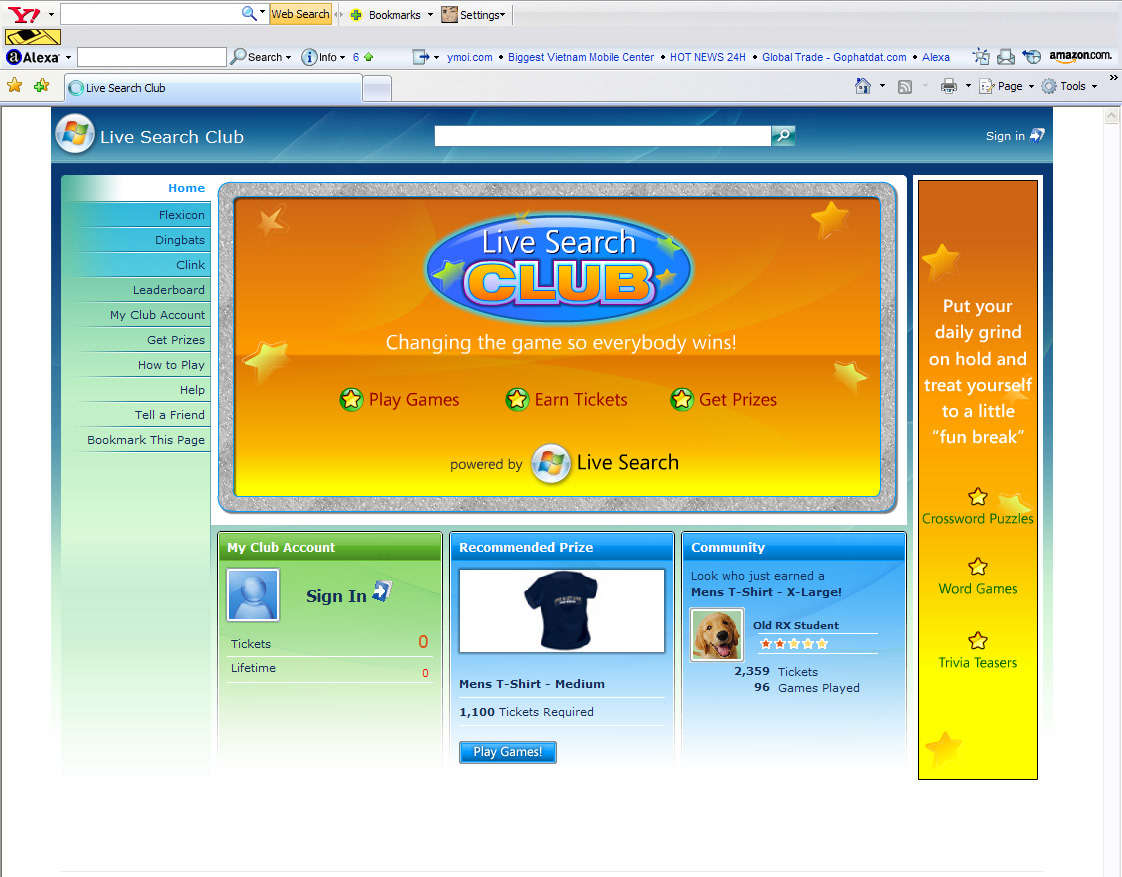The width and height of the screenshot is (1122, 877).
Task: Open Flexicon in the left menu
Action: coord(182,215)
